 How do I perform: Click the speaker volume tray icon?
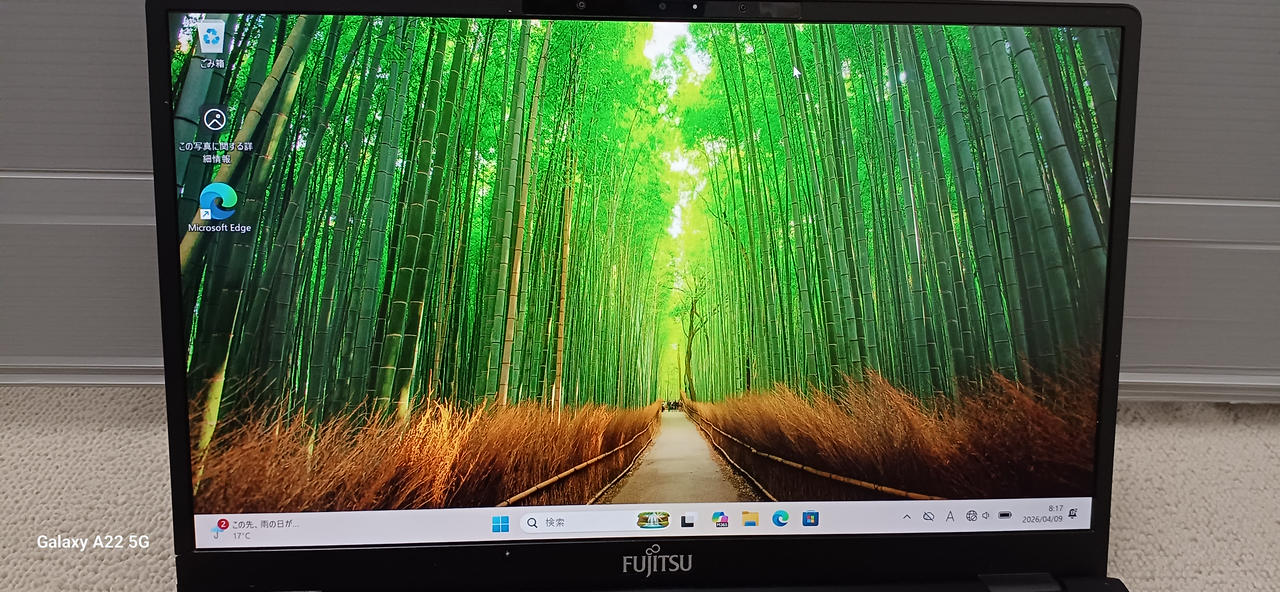click(986, 516)
